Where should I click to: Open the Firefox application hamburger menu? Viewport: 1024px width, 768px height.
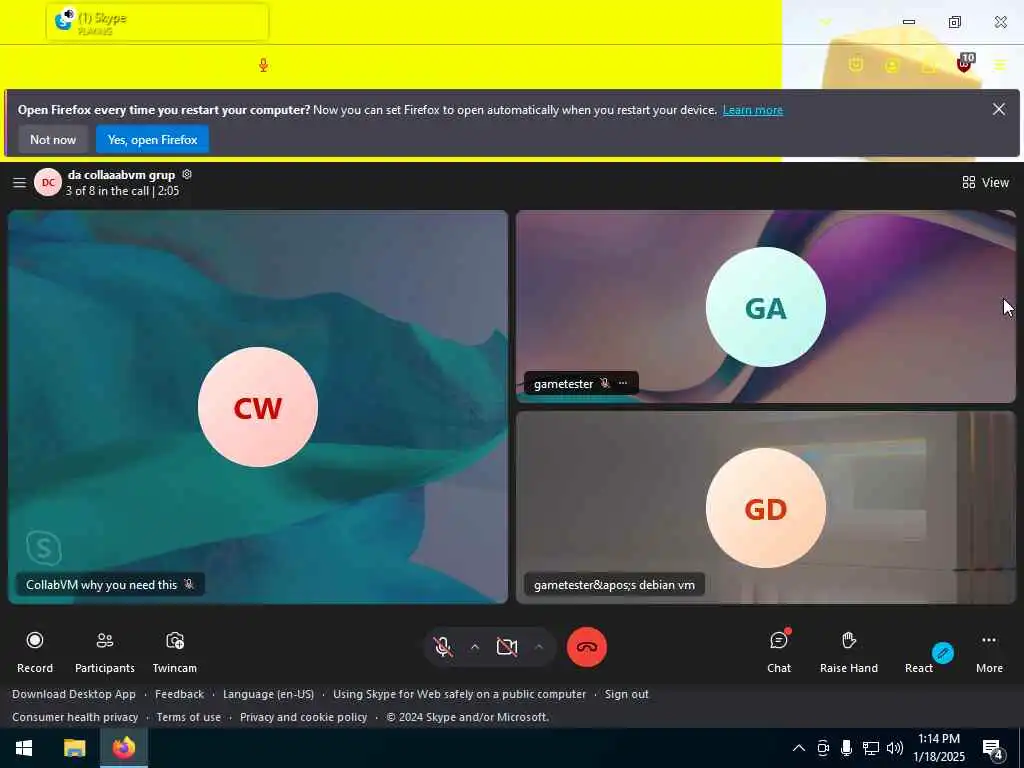pos(1000,65)
